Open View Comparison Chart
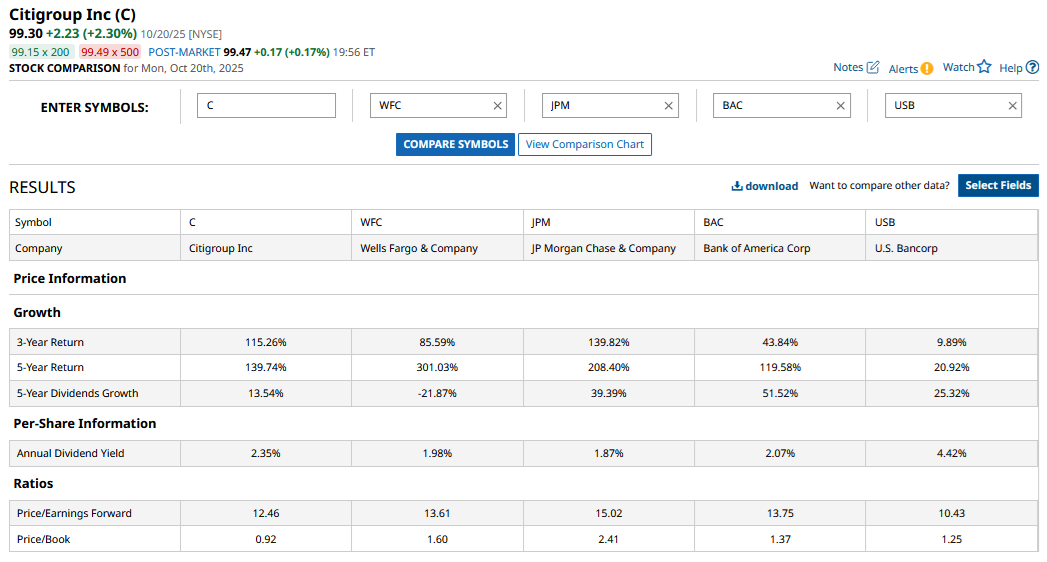 pyautogui.click(x=585, y=145)
